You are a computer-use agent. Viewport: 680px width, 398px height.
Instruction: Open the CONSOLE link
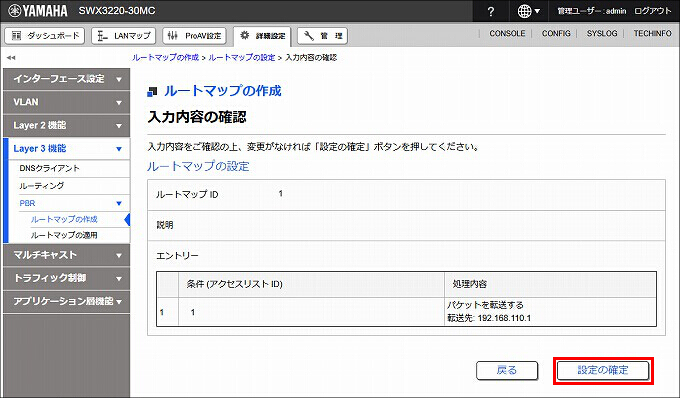tap(507, 33)
